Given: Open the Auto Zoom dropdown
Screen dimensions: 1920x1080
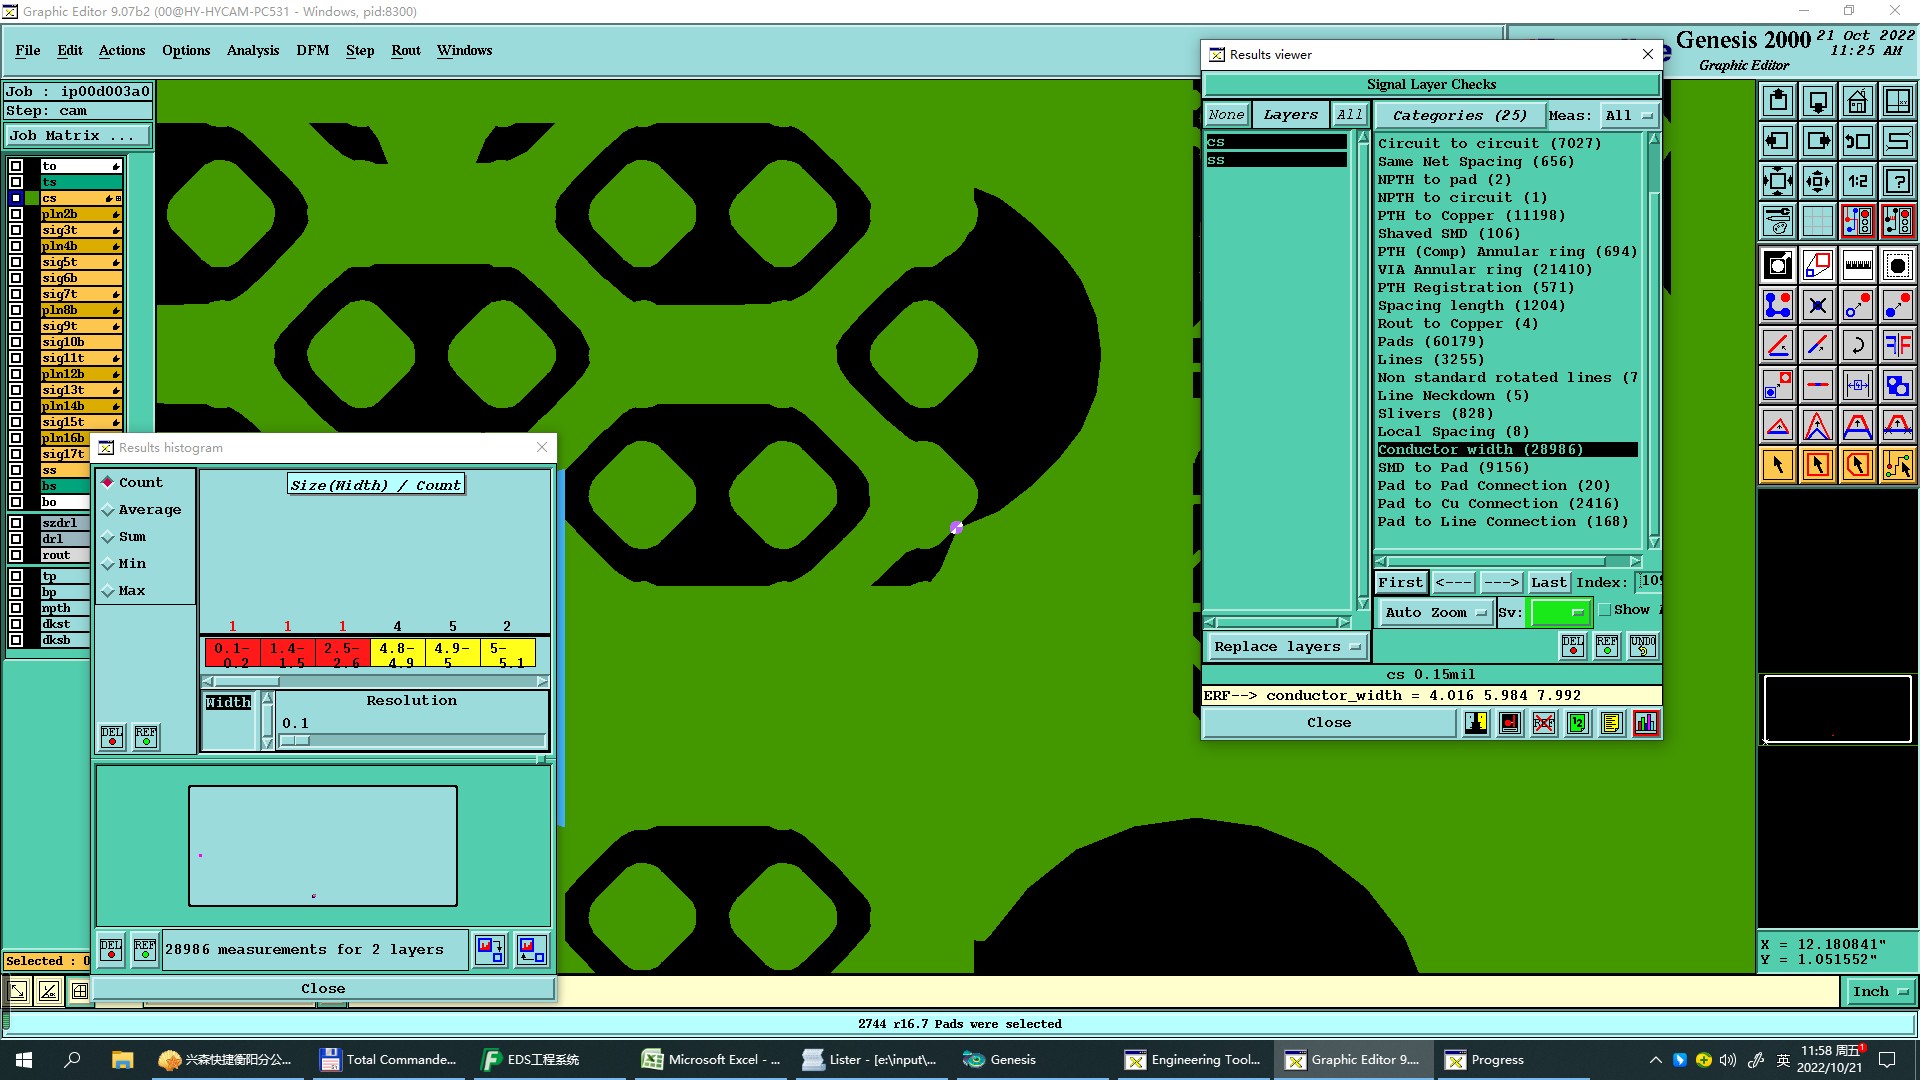Looking at the screenshot, I should (1436, 612).
